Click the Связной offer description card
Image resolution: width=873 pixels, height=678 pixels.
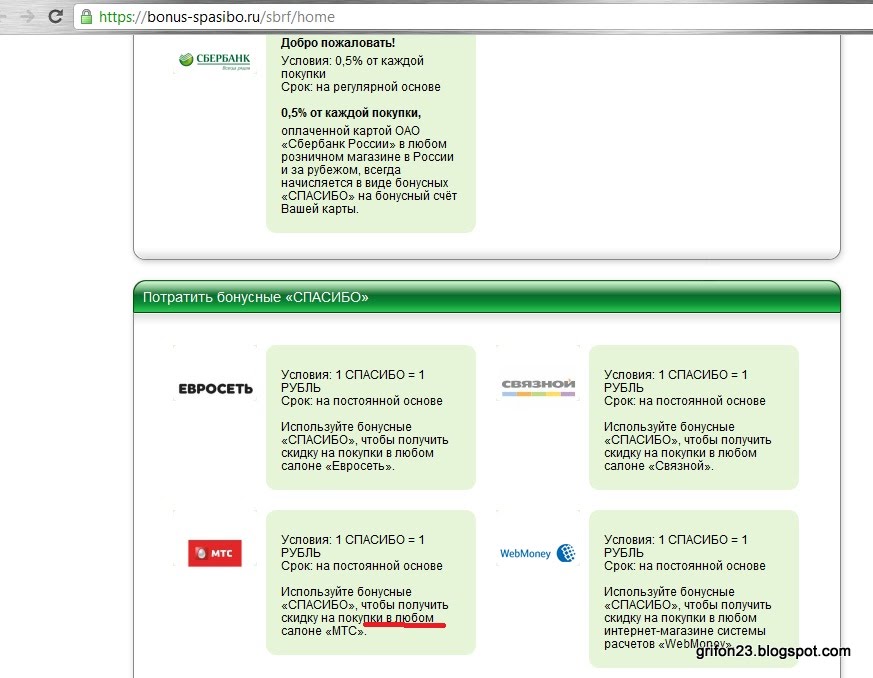(694, 417)
